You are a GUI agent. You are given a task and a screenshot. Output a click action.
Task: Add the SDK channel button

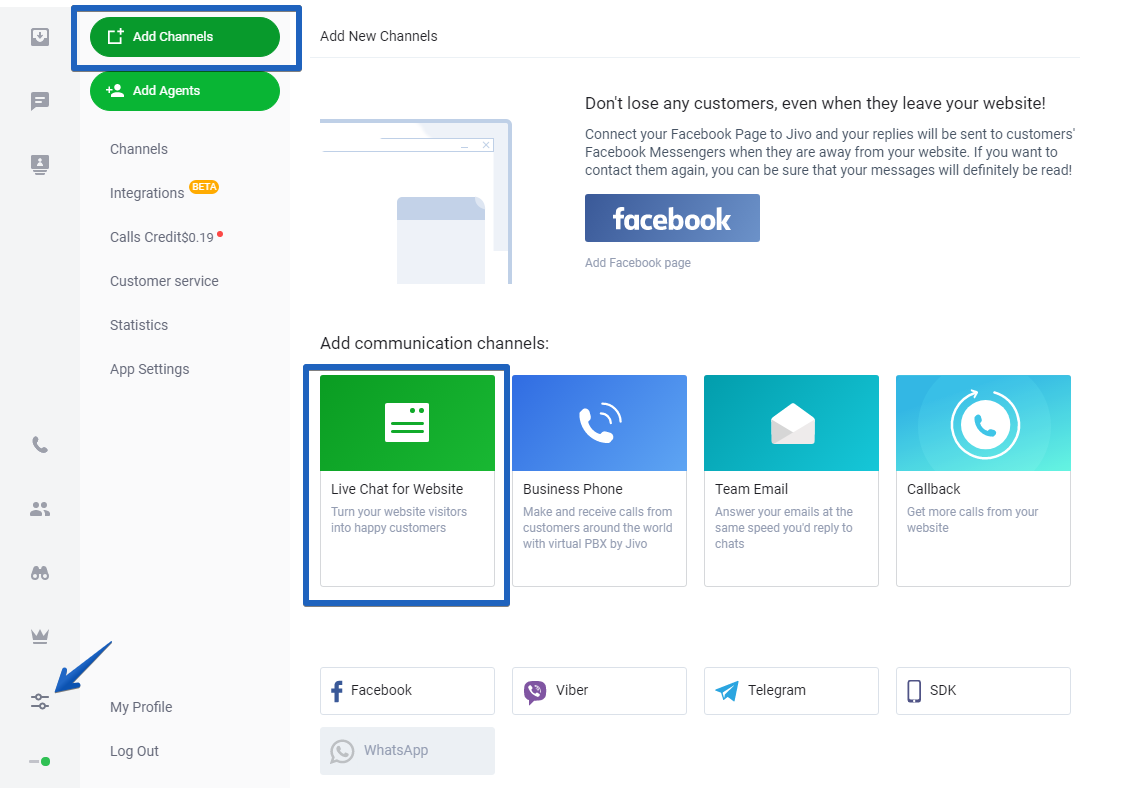pyautogui.click(x=984, y=691)
